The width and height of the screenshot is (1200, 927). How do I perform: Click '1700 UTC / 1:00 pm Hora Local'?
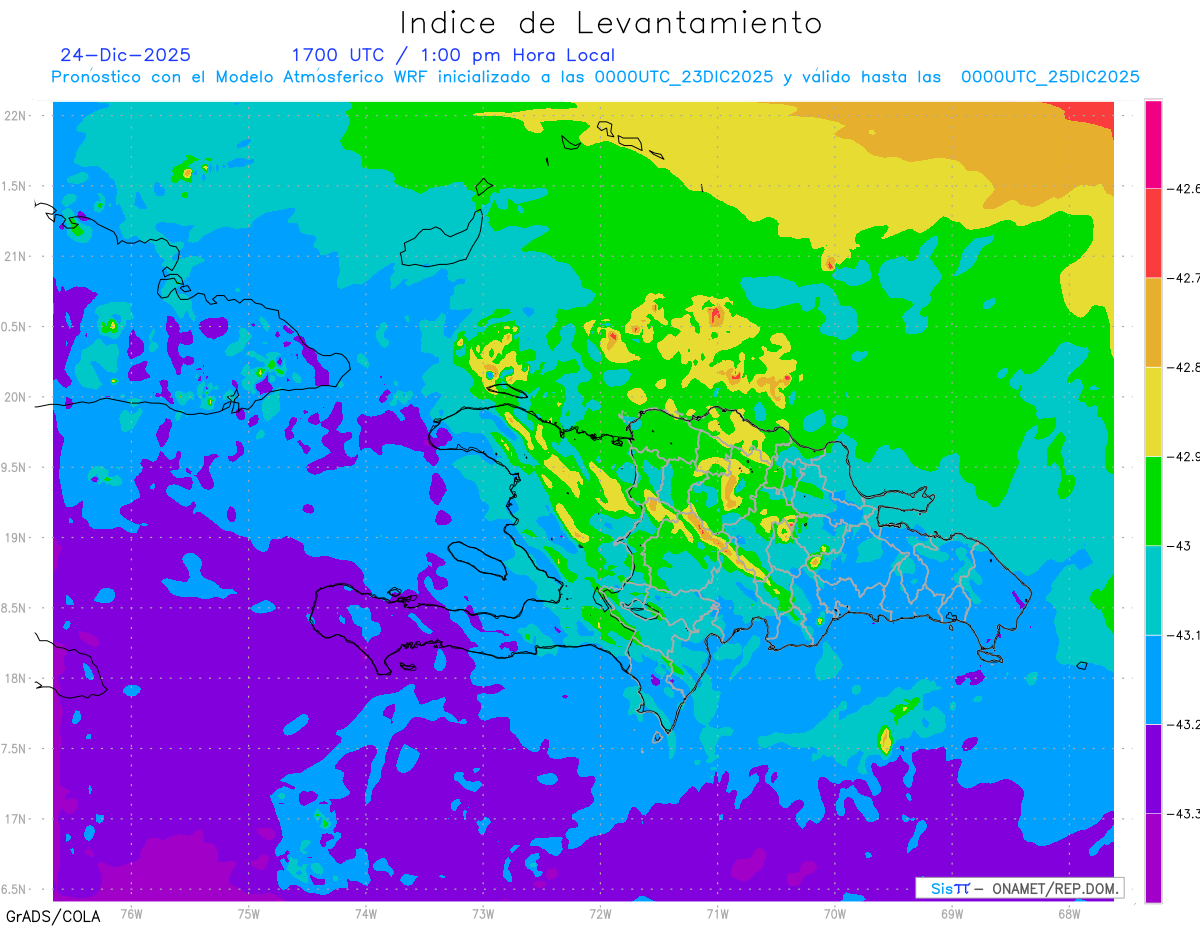point(453,55)
